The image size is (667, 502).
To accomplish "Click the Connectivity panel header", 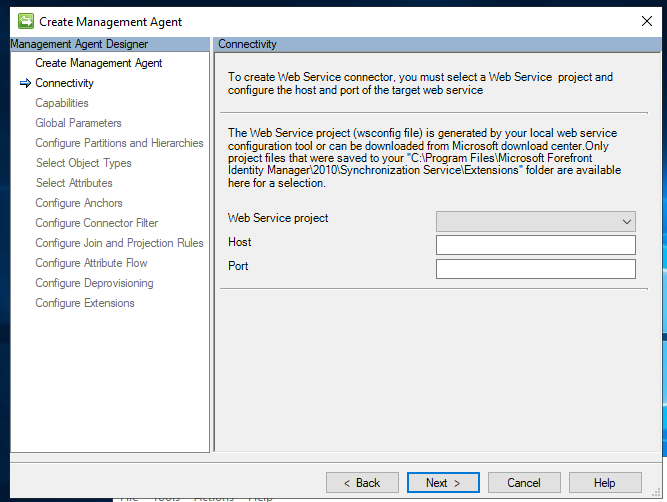I will tap(437, 44).
